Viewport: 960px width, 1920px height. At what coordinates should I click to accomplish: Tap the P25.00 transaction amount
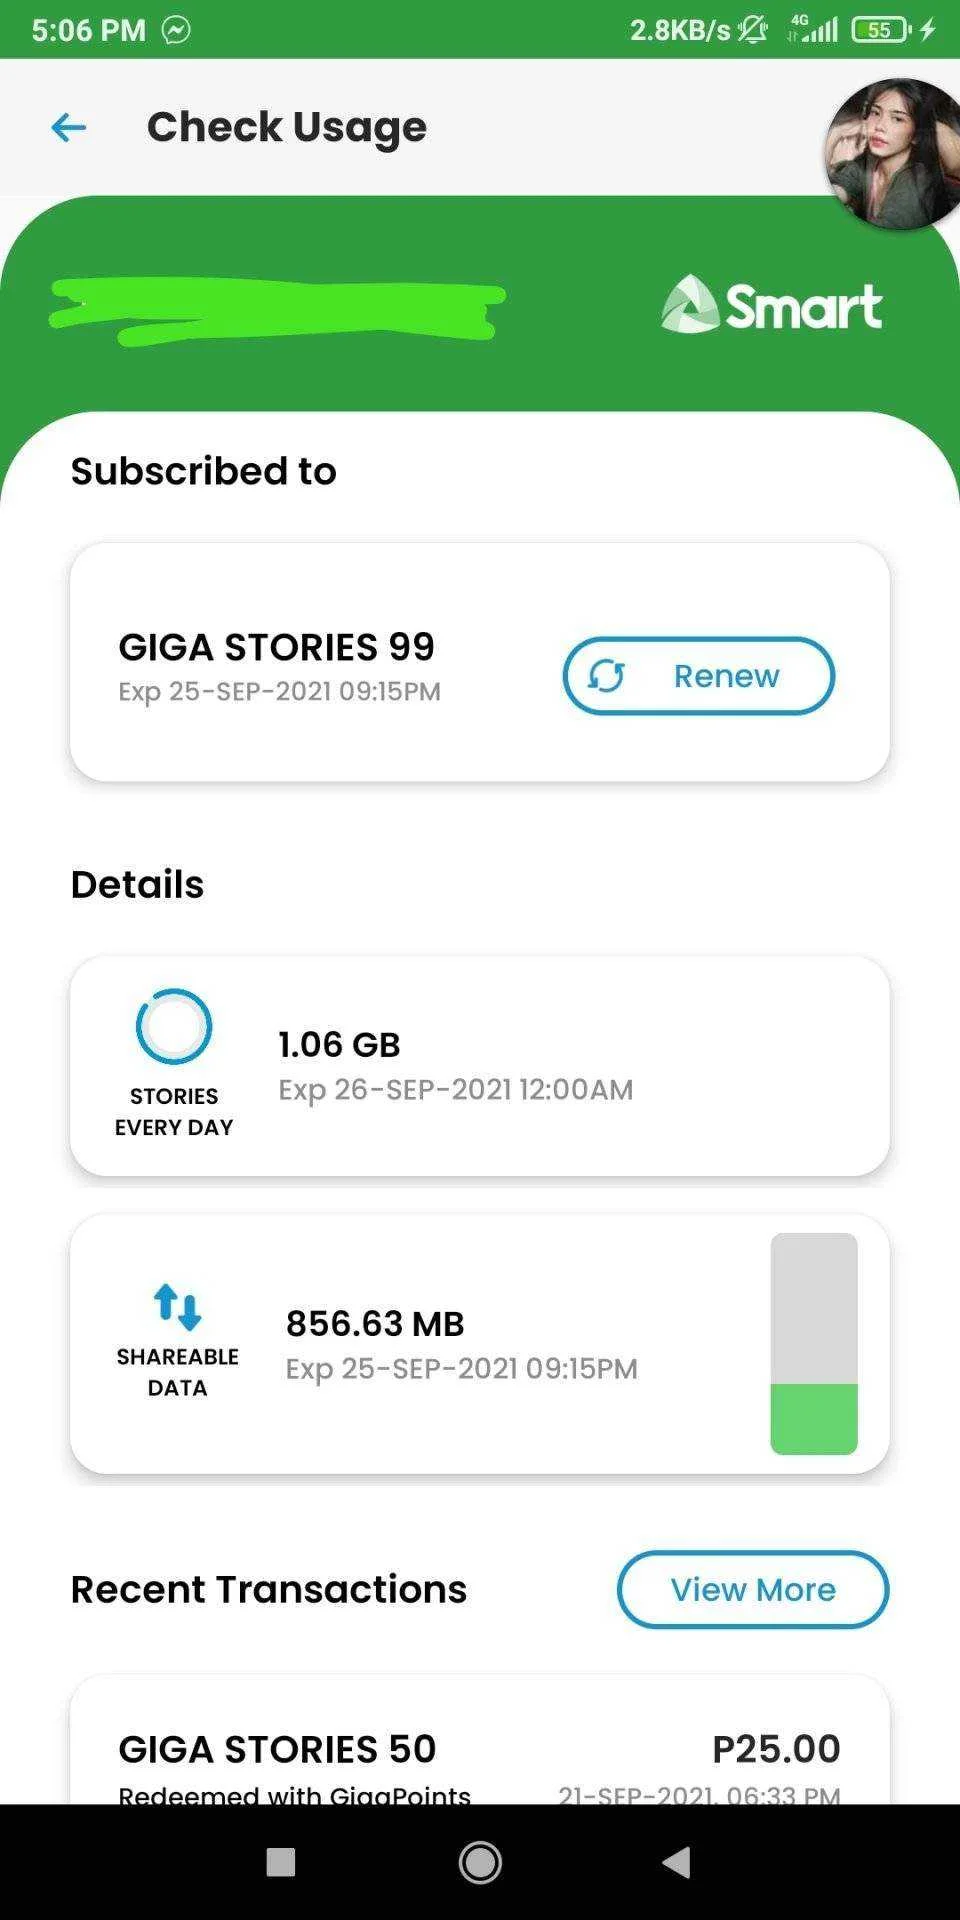click(776, 1749)
